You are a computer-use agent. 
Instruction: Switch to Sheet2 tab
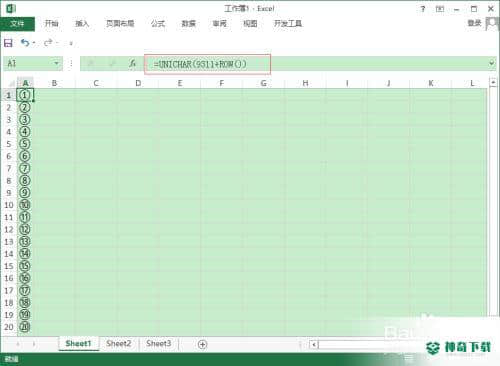[x=119, y=344]
